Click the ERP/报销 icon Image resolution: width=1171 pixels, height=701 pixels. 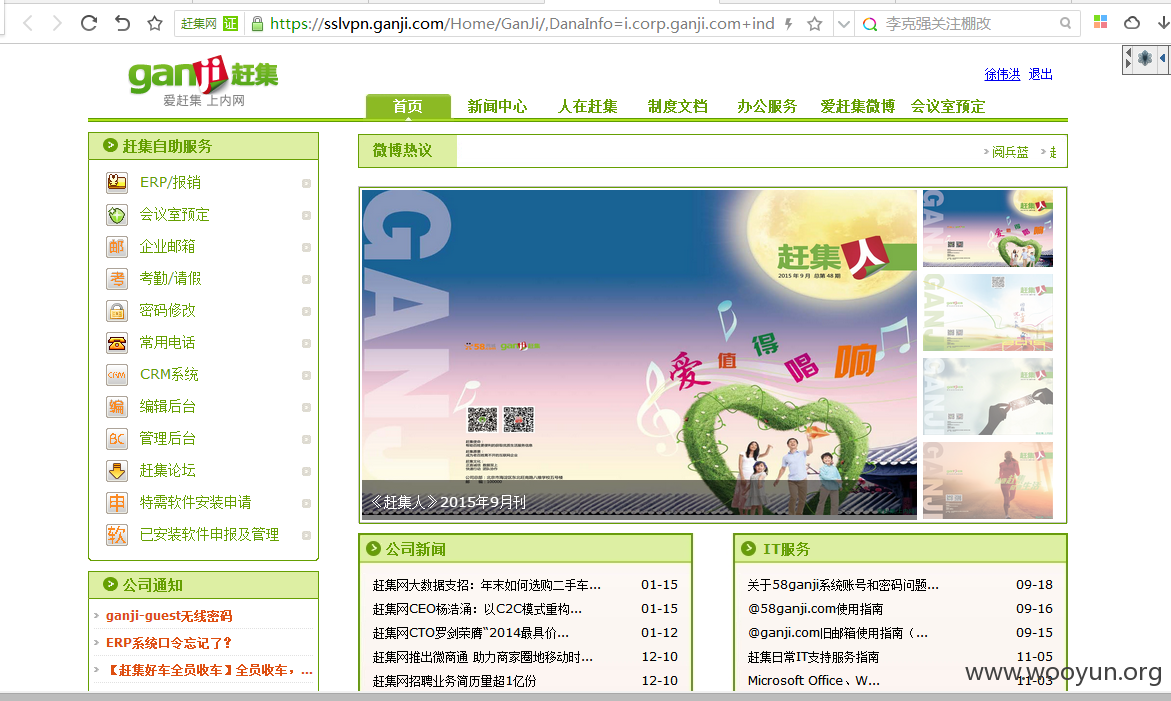click(117, 182)
